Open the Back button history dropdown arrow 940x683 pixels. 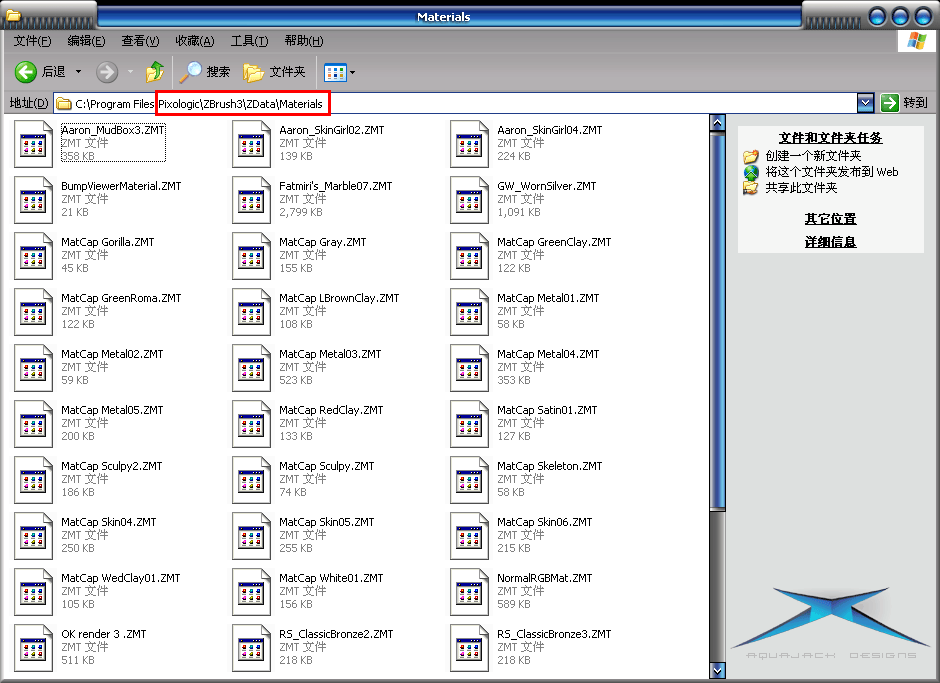78,72
